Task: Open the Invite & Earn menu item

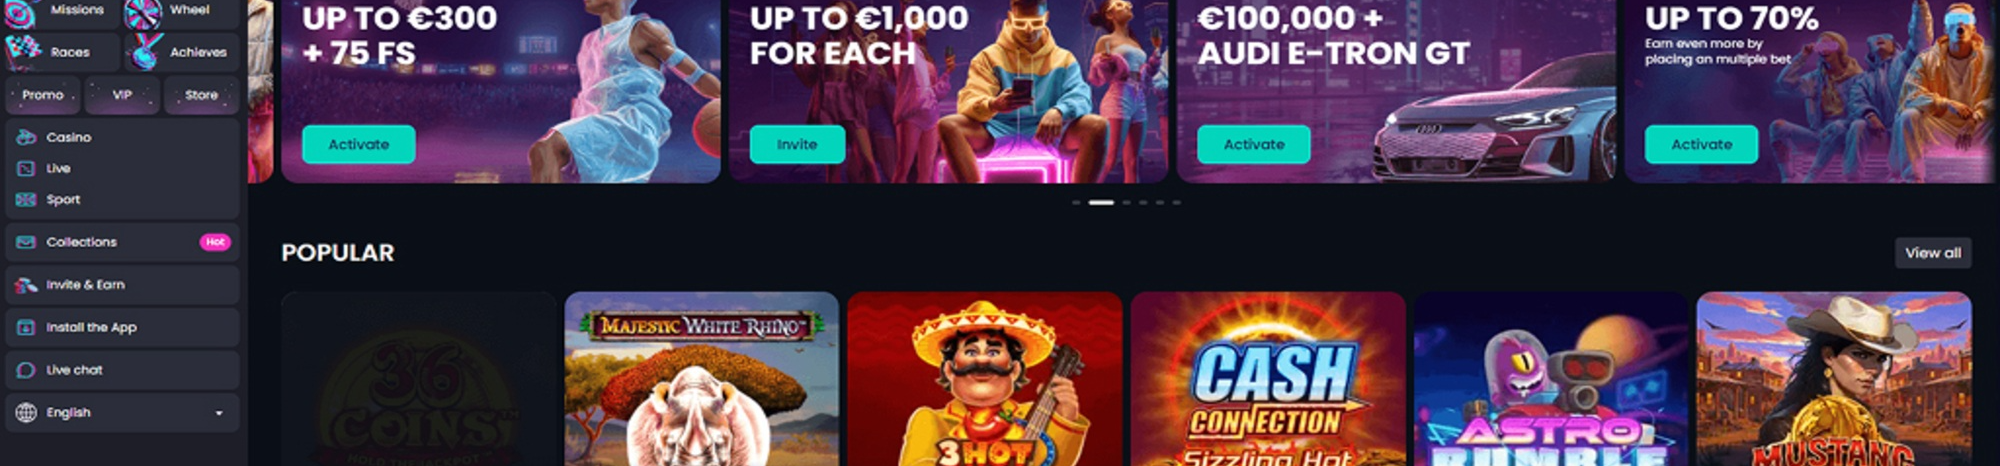Action: [x=122, y=285]
